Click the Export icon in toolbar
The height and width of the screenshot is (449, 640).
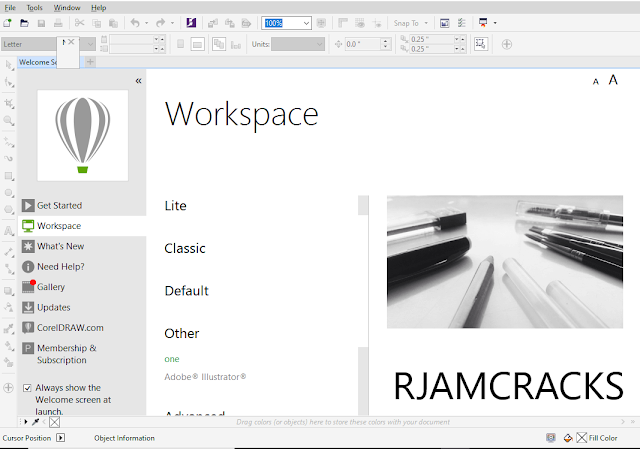pyautogui.click(x=230, y=23)
